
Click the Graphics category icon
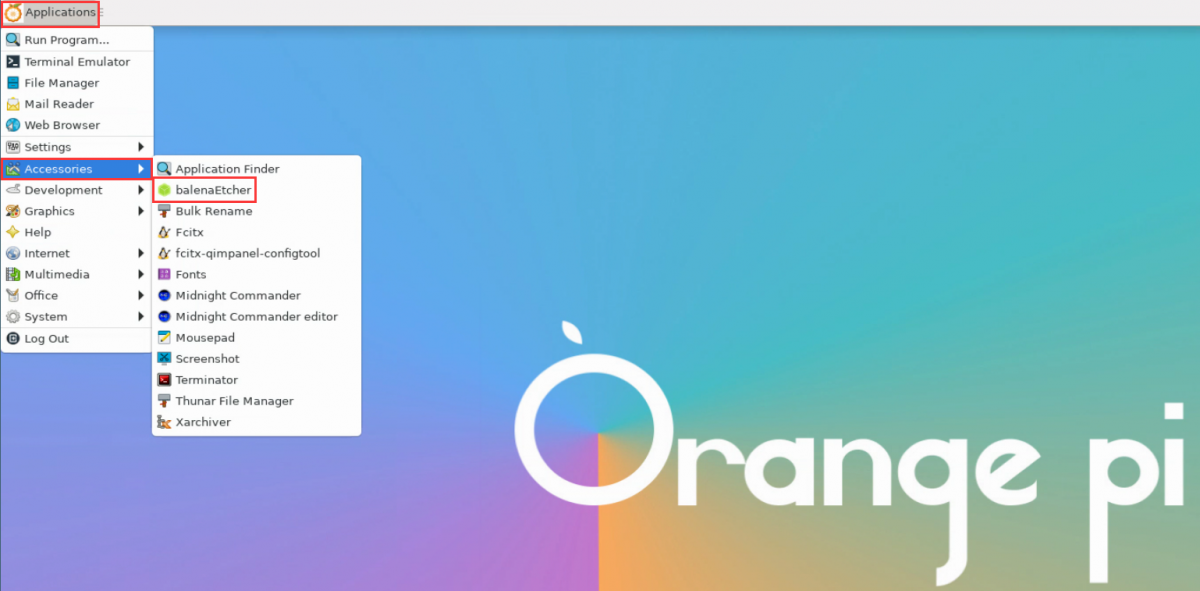tap(13, 211)
